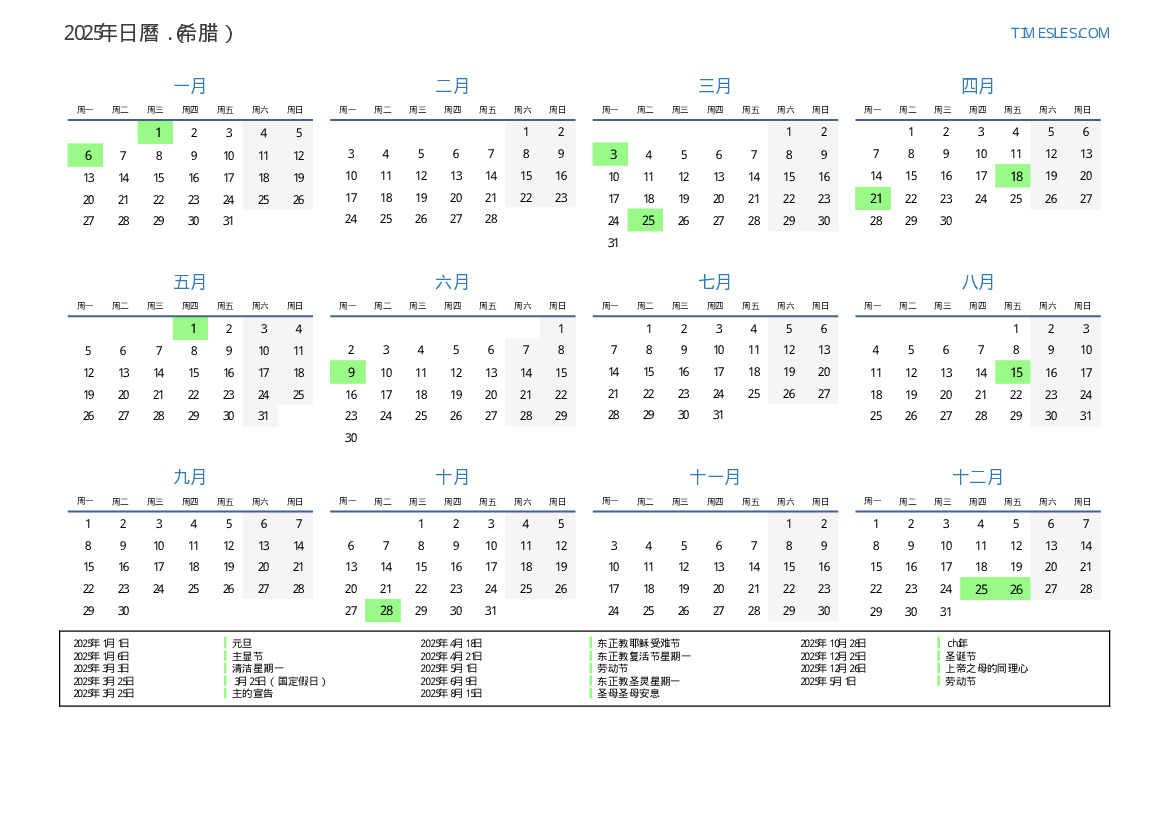Click highlighted March 25 holiday cell
The height and width of the screenshot is (827, 1169).
646,221
